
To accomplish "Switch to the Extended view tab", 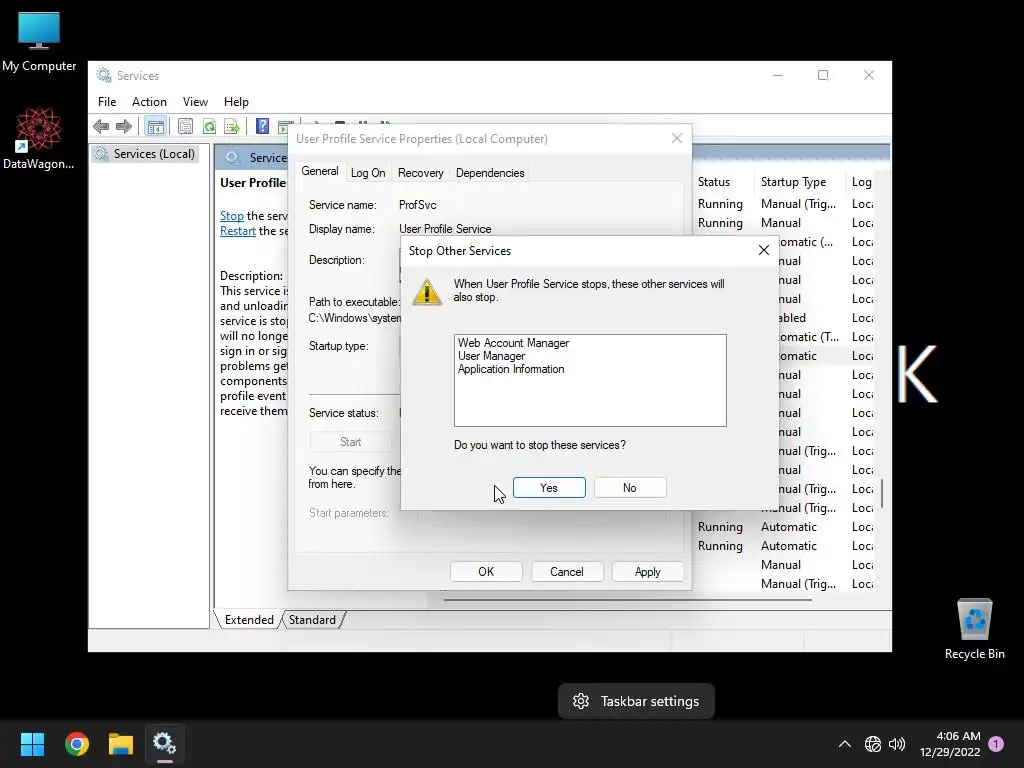I will coord(249,620).
